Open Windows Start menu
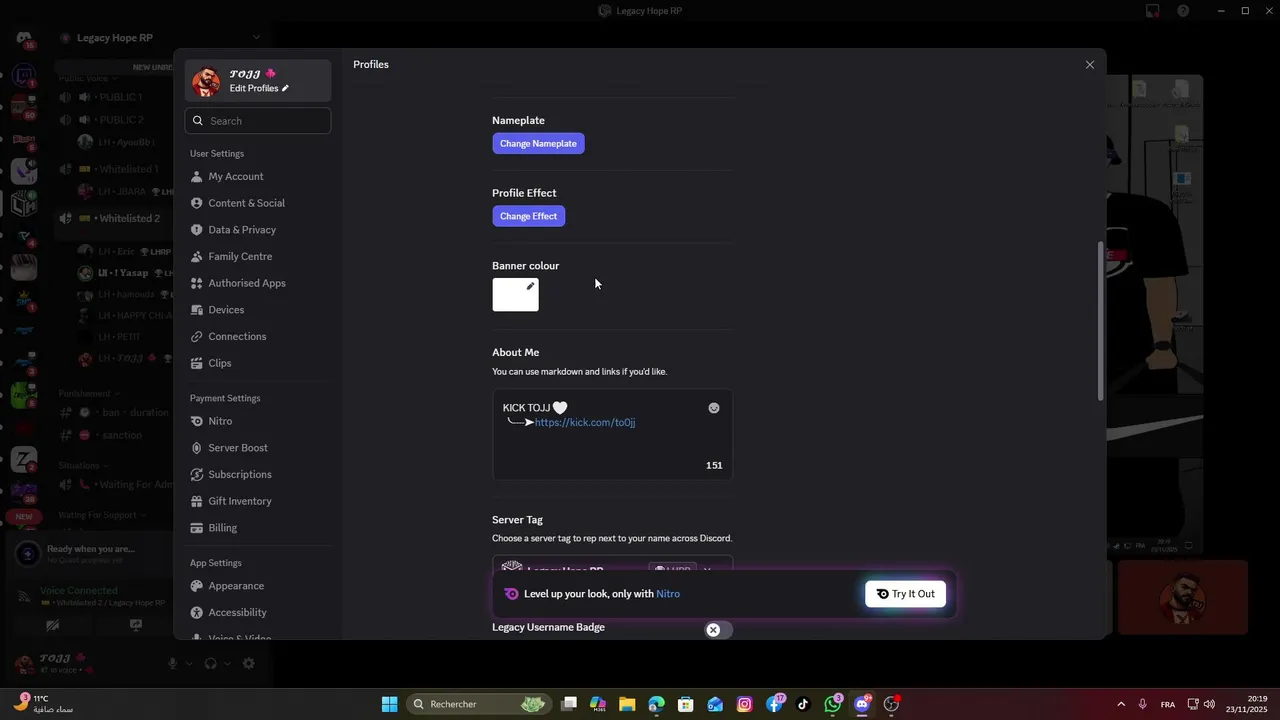Viewport: 1280px width, 720px height. (x=390, y=704)
